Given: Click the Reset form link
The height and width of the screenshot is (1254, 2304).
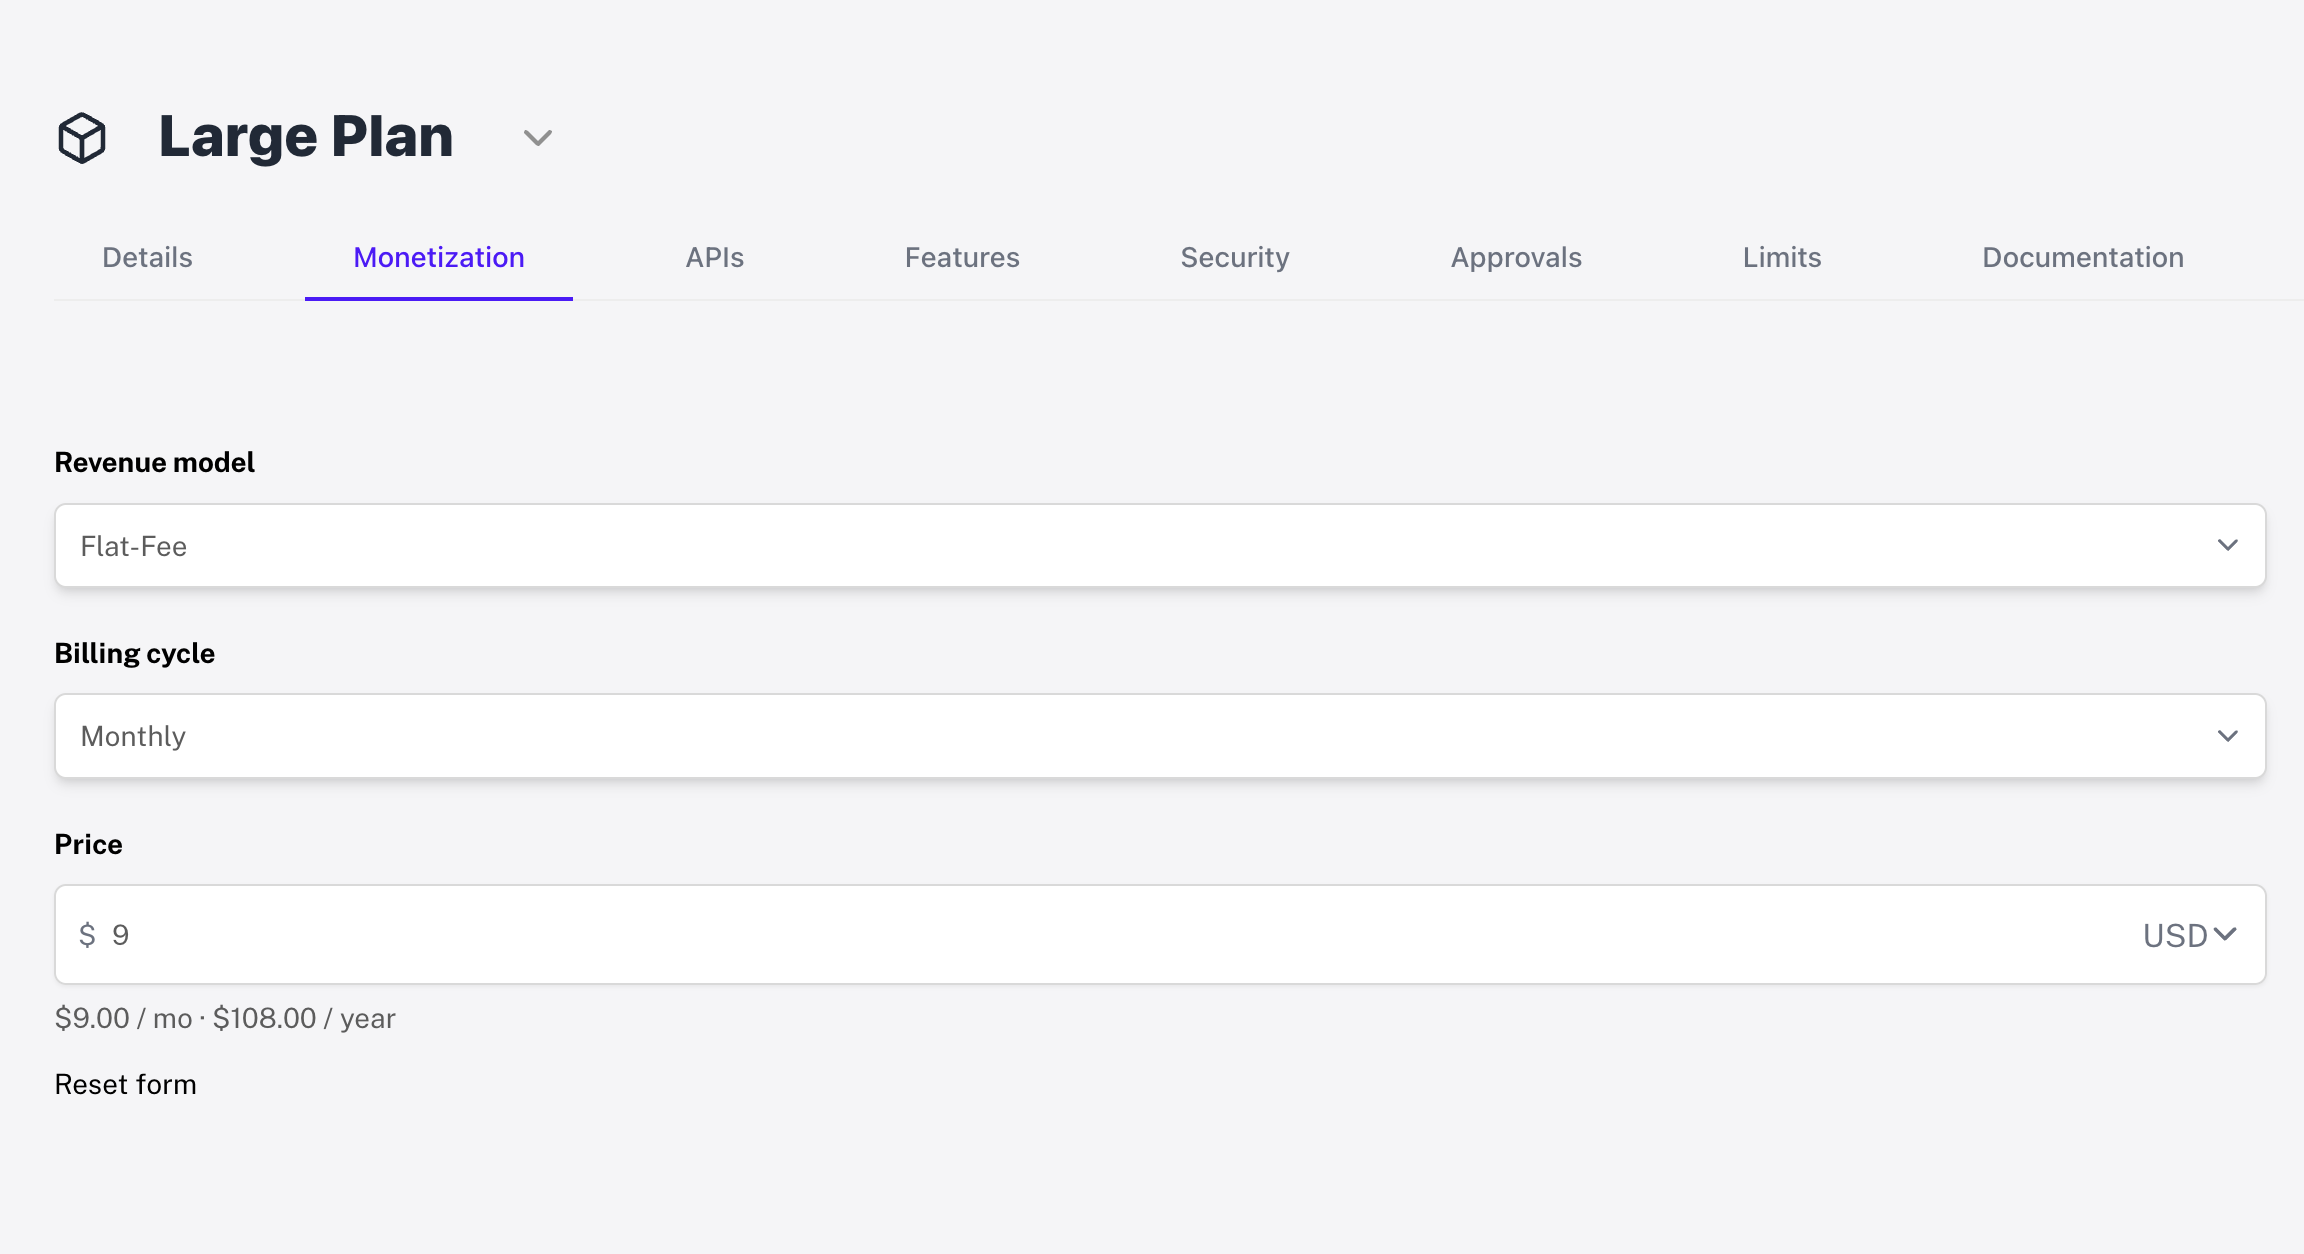Looking at the screenshot, I should pyautogui.click(x=125, y=1083).
